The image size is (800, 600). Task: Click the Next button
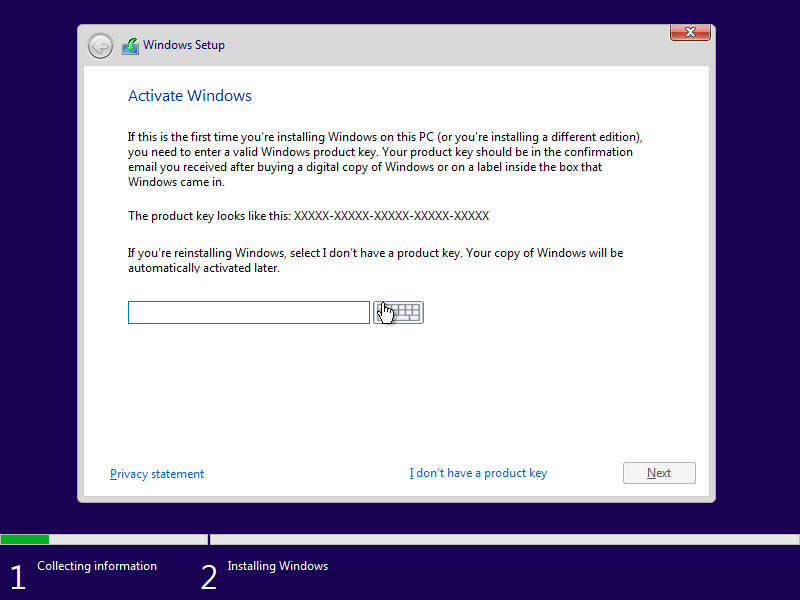pyautogui.click(x=659, y=473)
